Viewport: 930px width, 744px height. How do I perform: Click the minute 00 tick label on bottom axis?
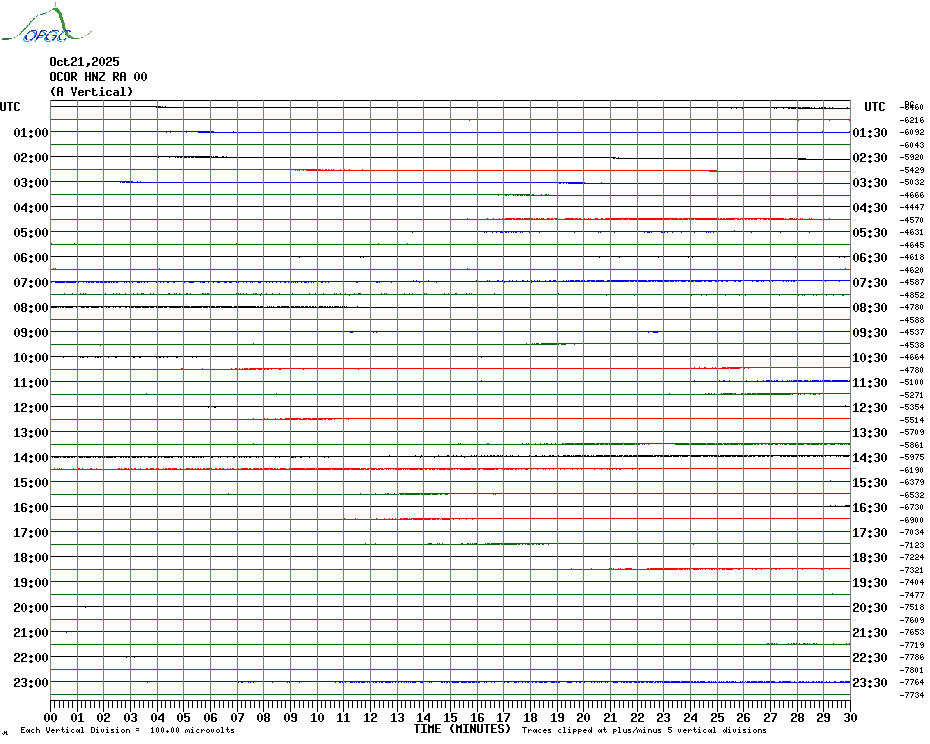pos(51,718)
